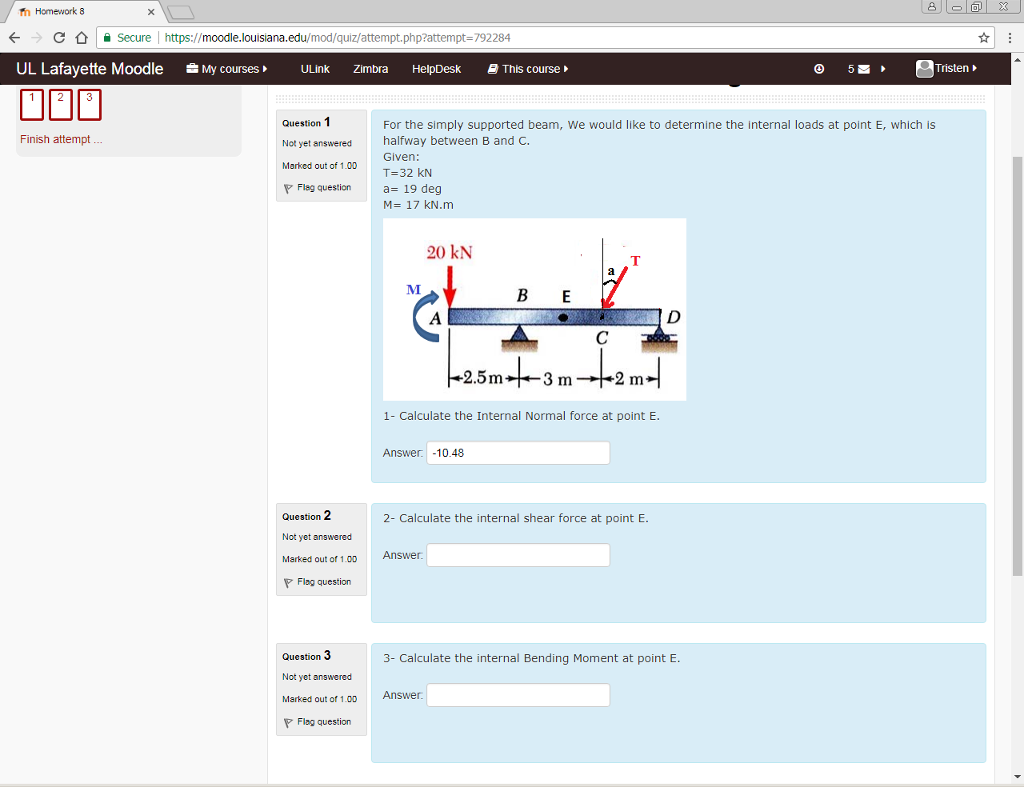Click the book icon beside This course
Image resolution: width=1024 pixels, height=787 pixels.
coord(493,69)
